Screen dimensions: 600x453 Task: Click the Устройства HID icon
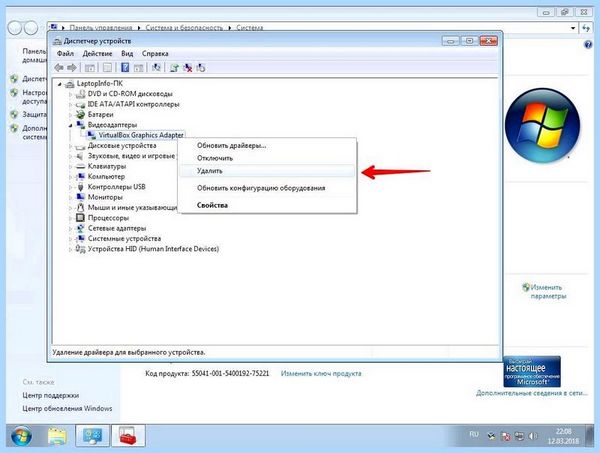pos(80,249)
